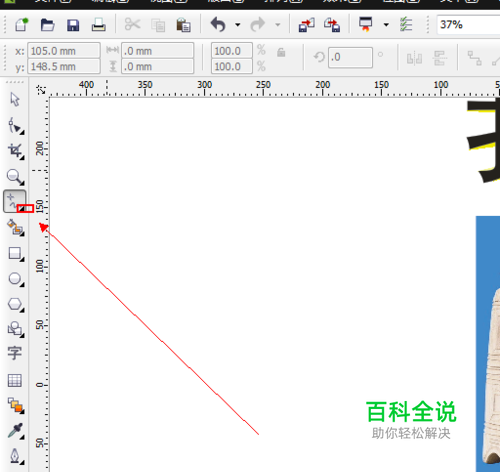Click the ruler origin corner icon
Image resolution: width=500 pixels, height=472 pixels.
click(x=41, y=90)
